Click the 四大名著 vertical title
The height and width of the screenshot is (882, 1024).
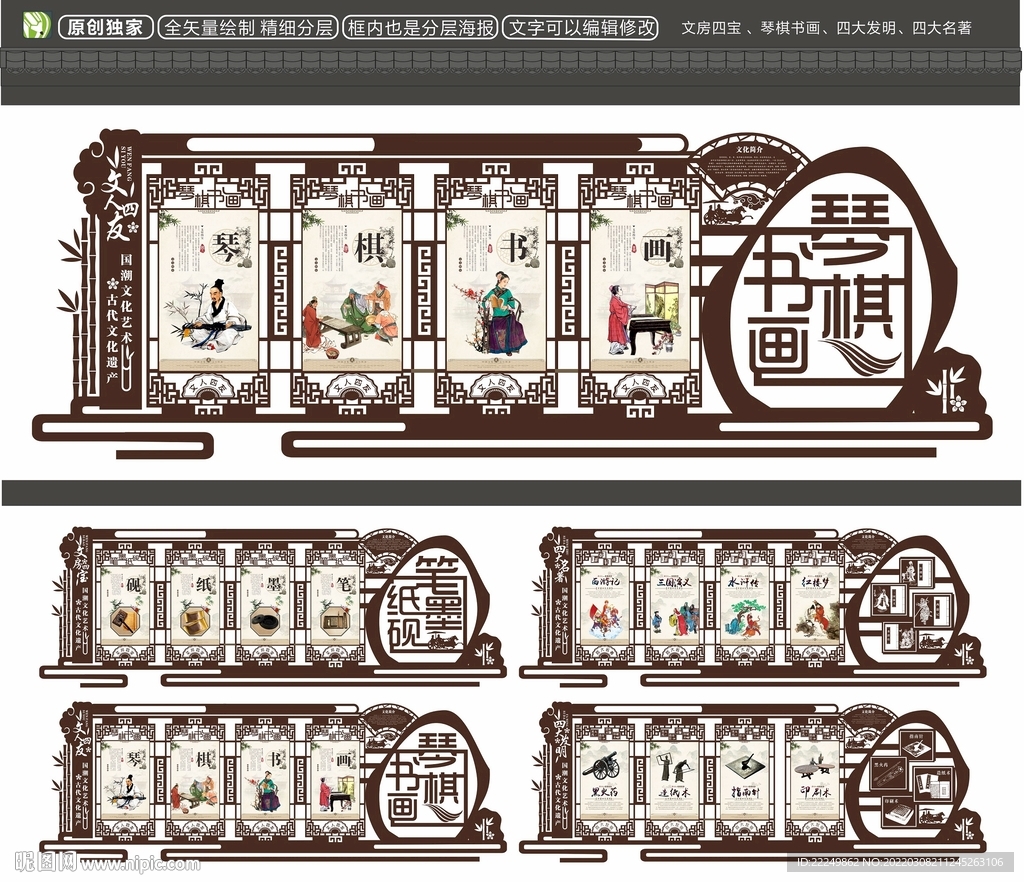(x=561, y=561)
